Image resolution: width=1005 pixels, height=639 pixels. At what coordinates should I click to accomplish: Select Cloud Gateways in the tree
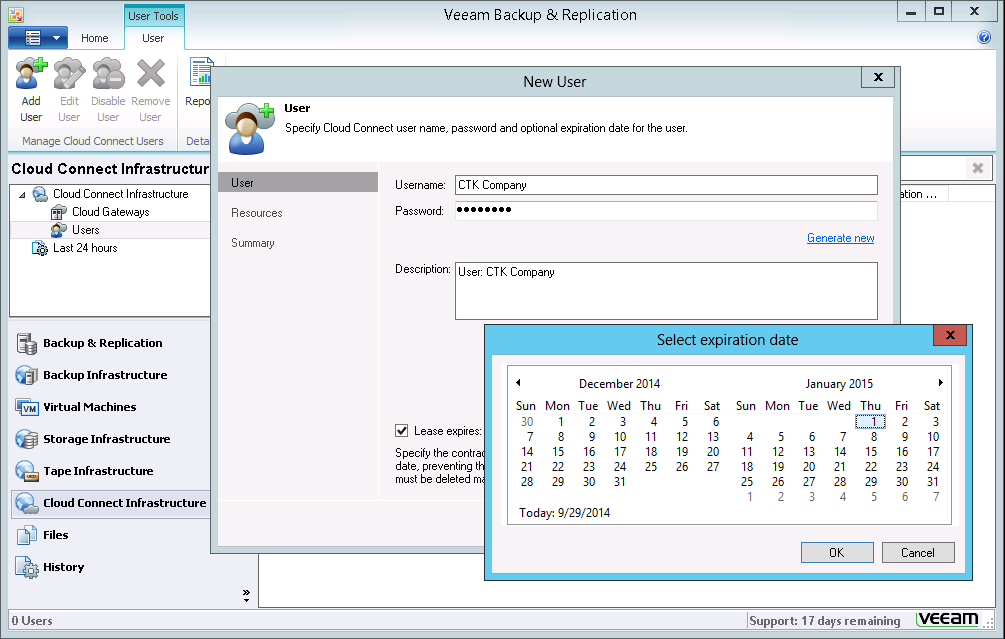coord(110,212)
